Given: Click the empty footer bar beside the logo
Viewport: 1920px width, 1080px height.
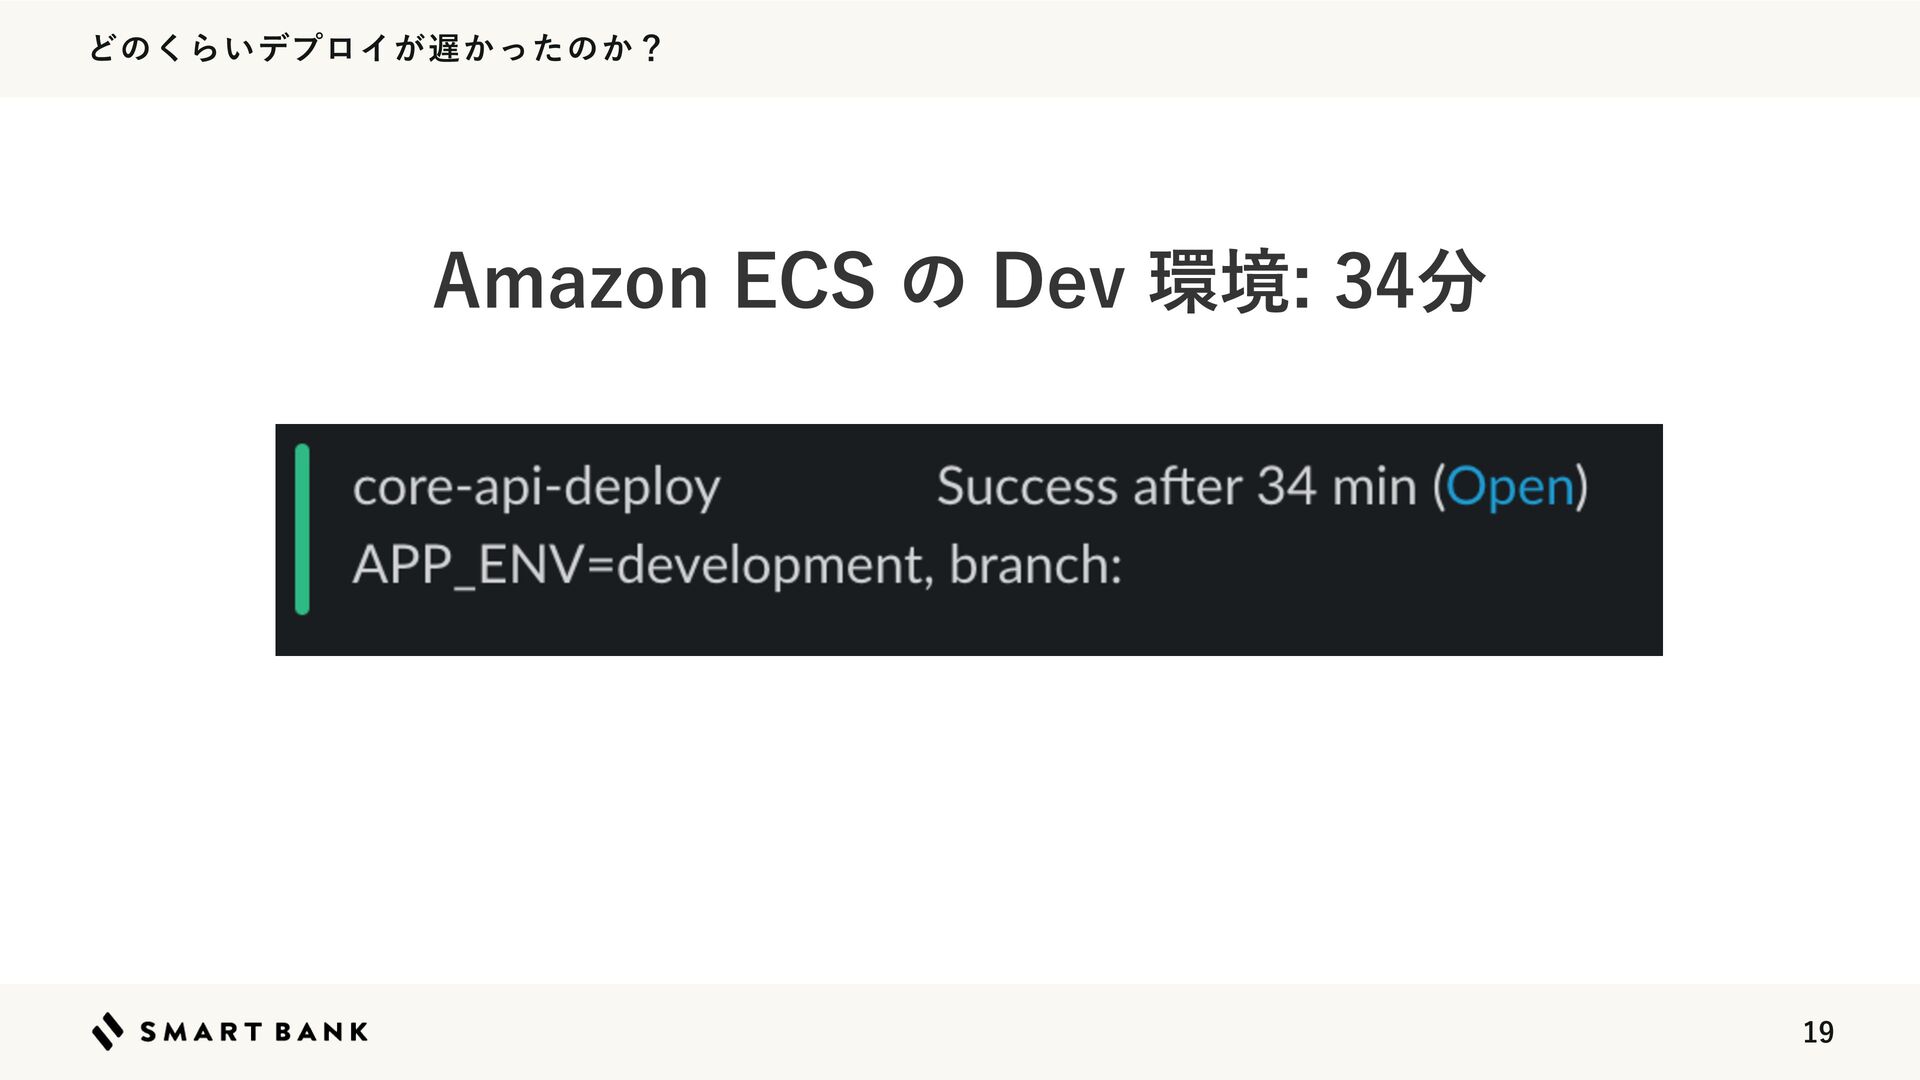Looking at the screenshot, I should click(x=1000, y=1032).
